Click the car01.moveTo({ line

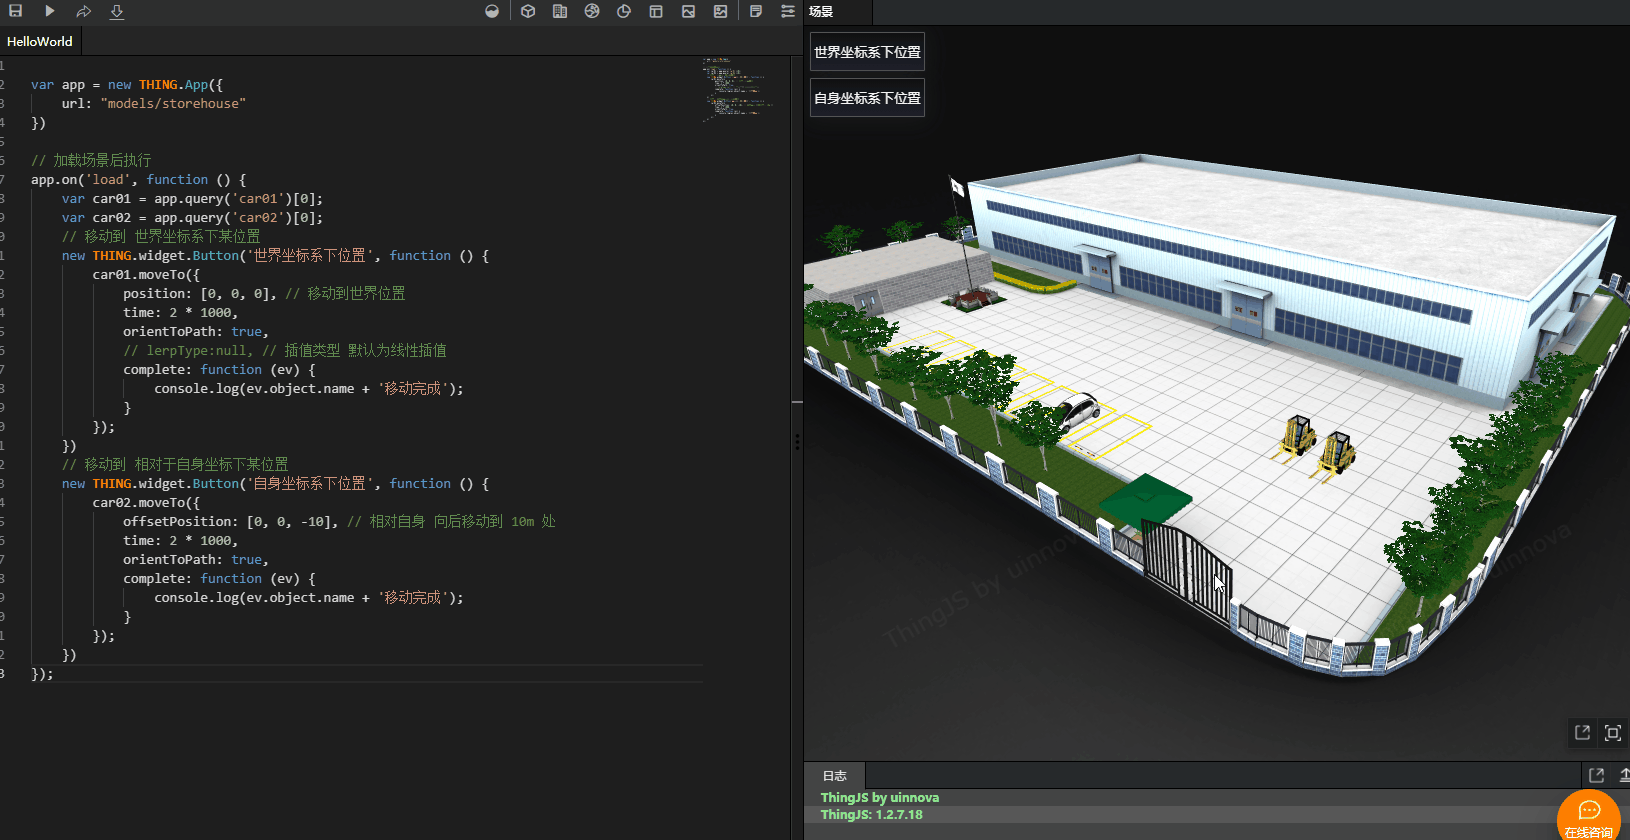coord(146,274)
